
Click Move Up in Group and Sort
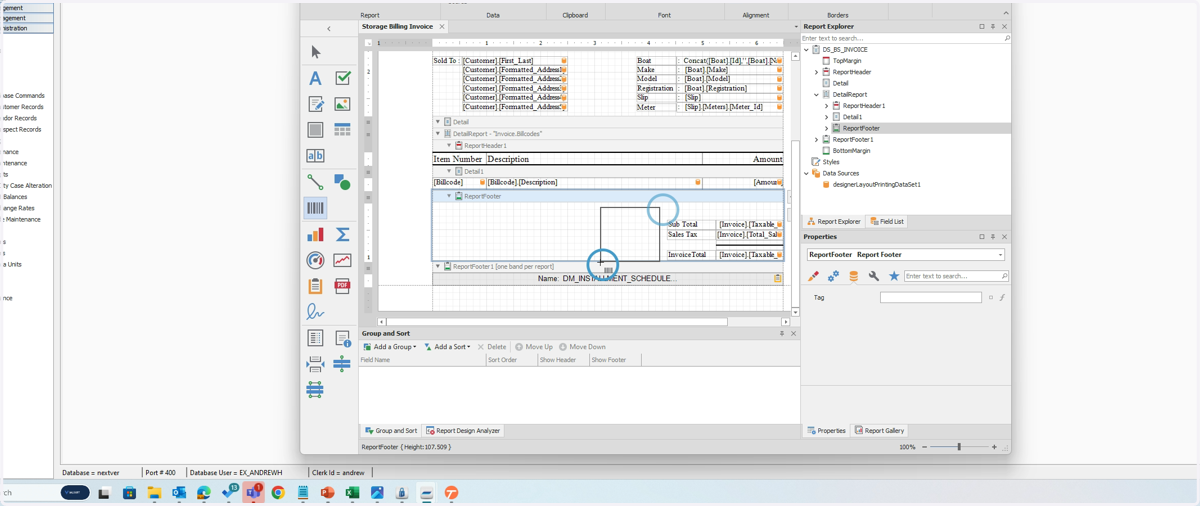tap(534, 347)
